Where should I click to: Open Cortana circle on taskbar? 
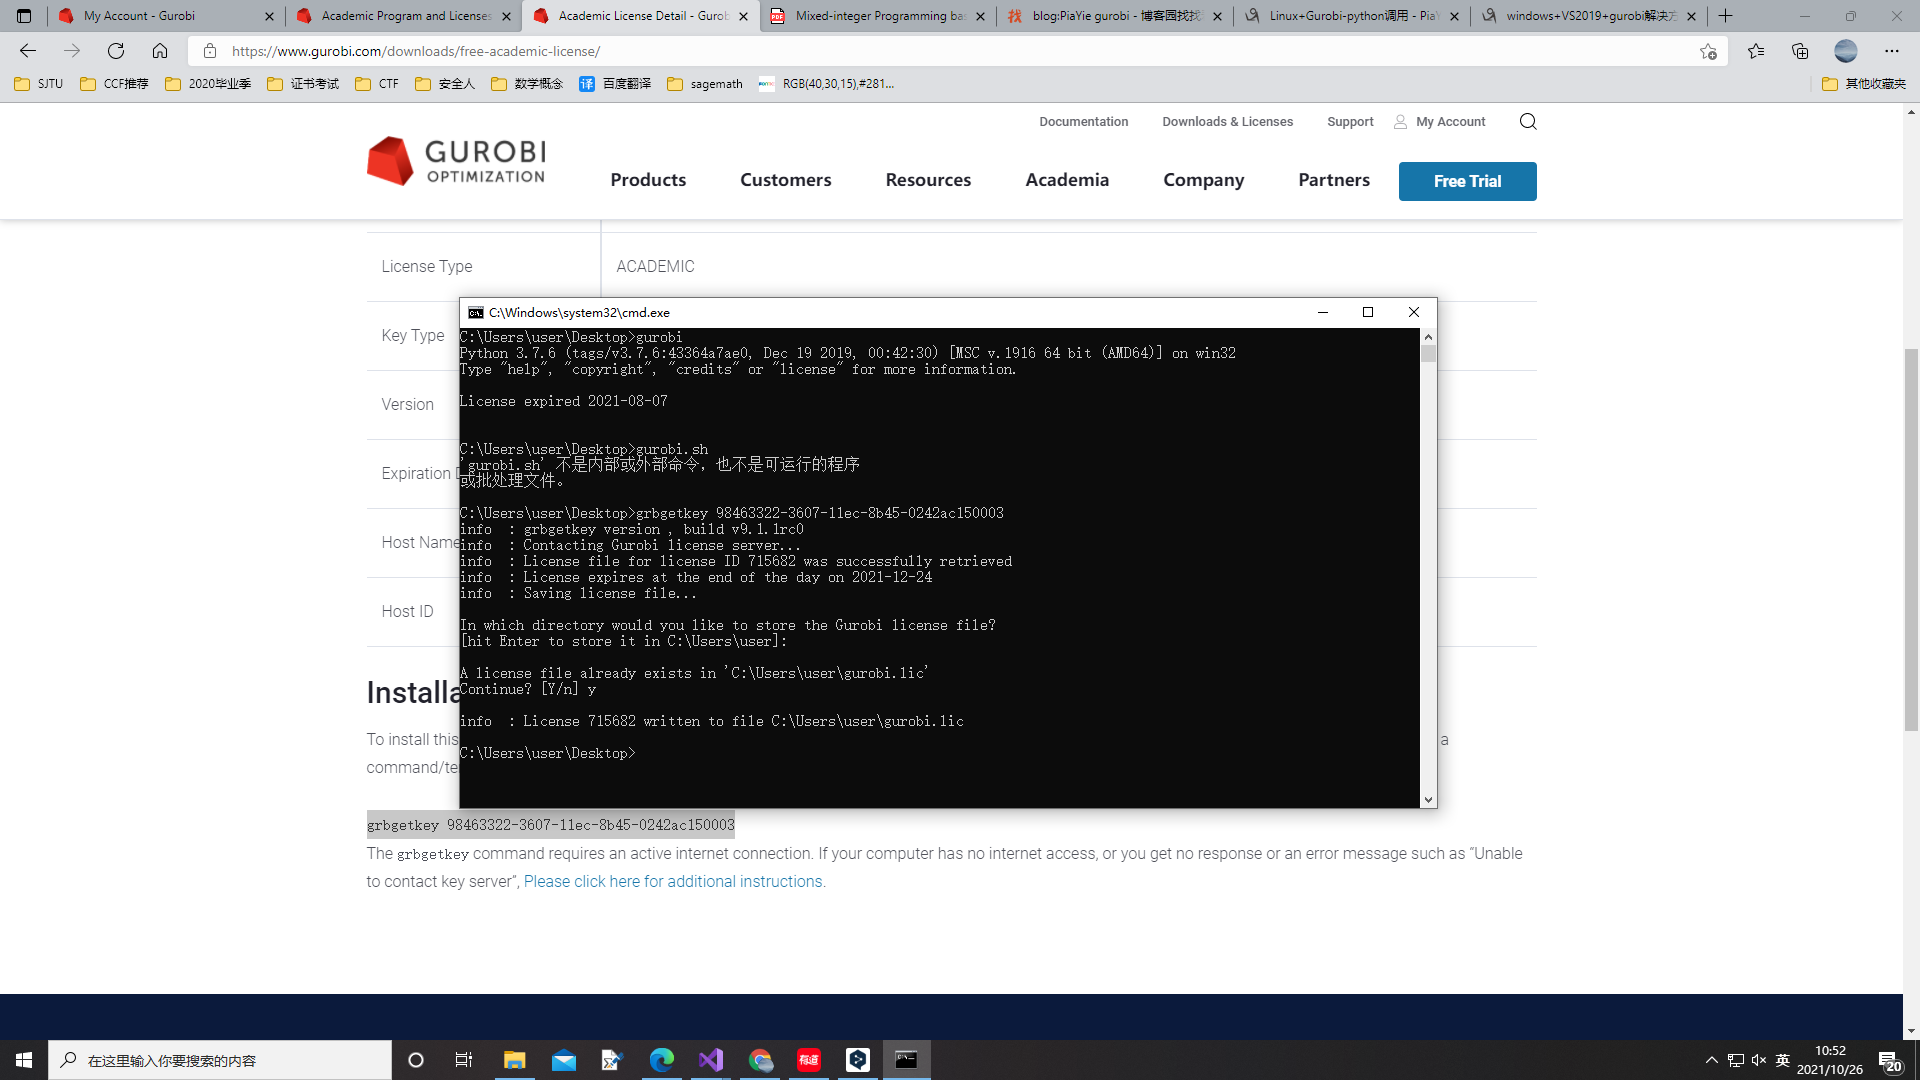(416, 1060)
